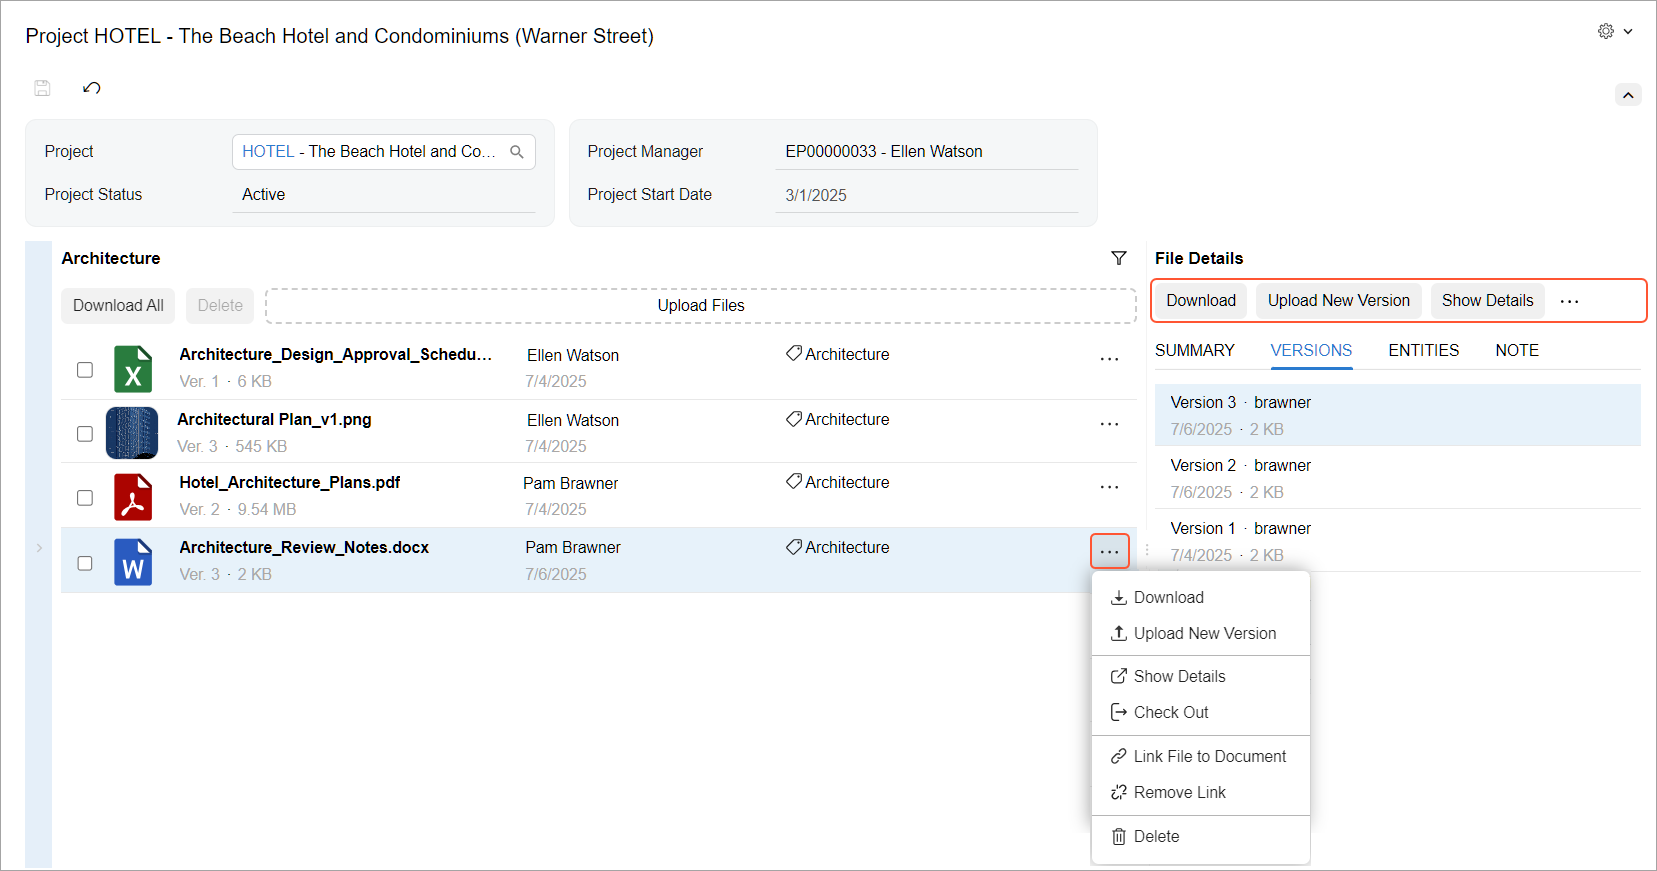Image resolution: width=1657 pixels, height=871 pixels.
Task: Click the search magnifier in Project field
Action: pos(517,152)
